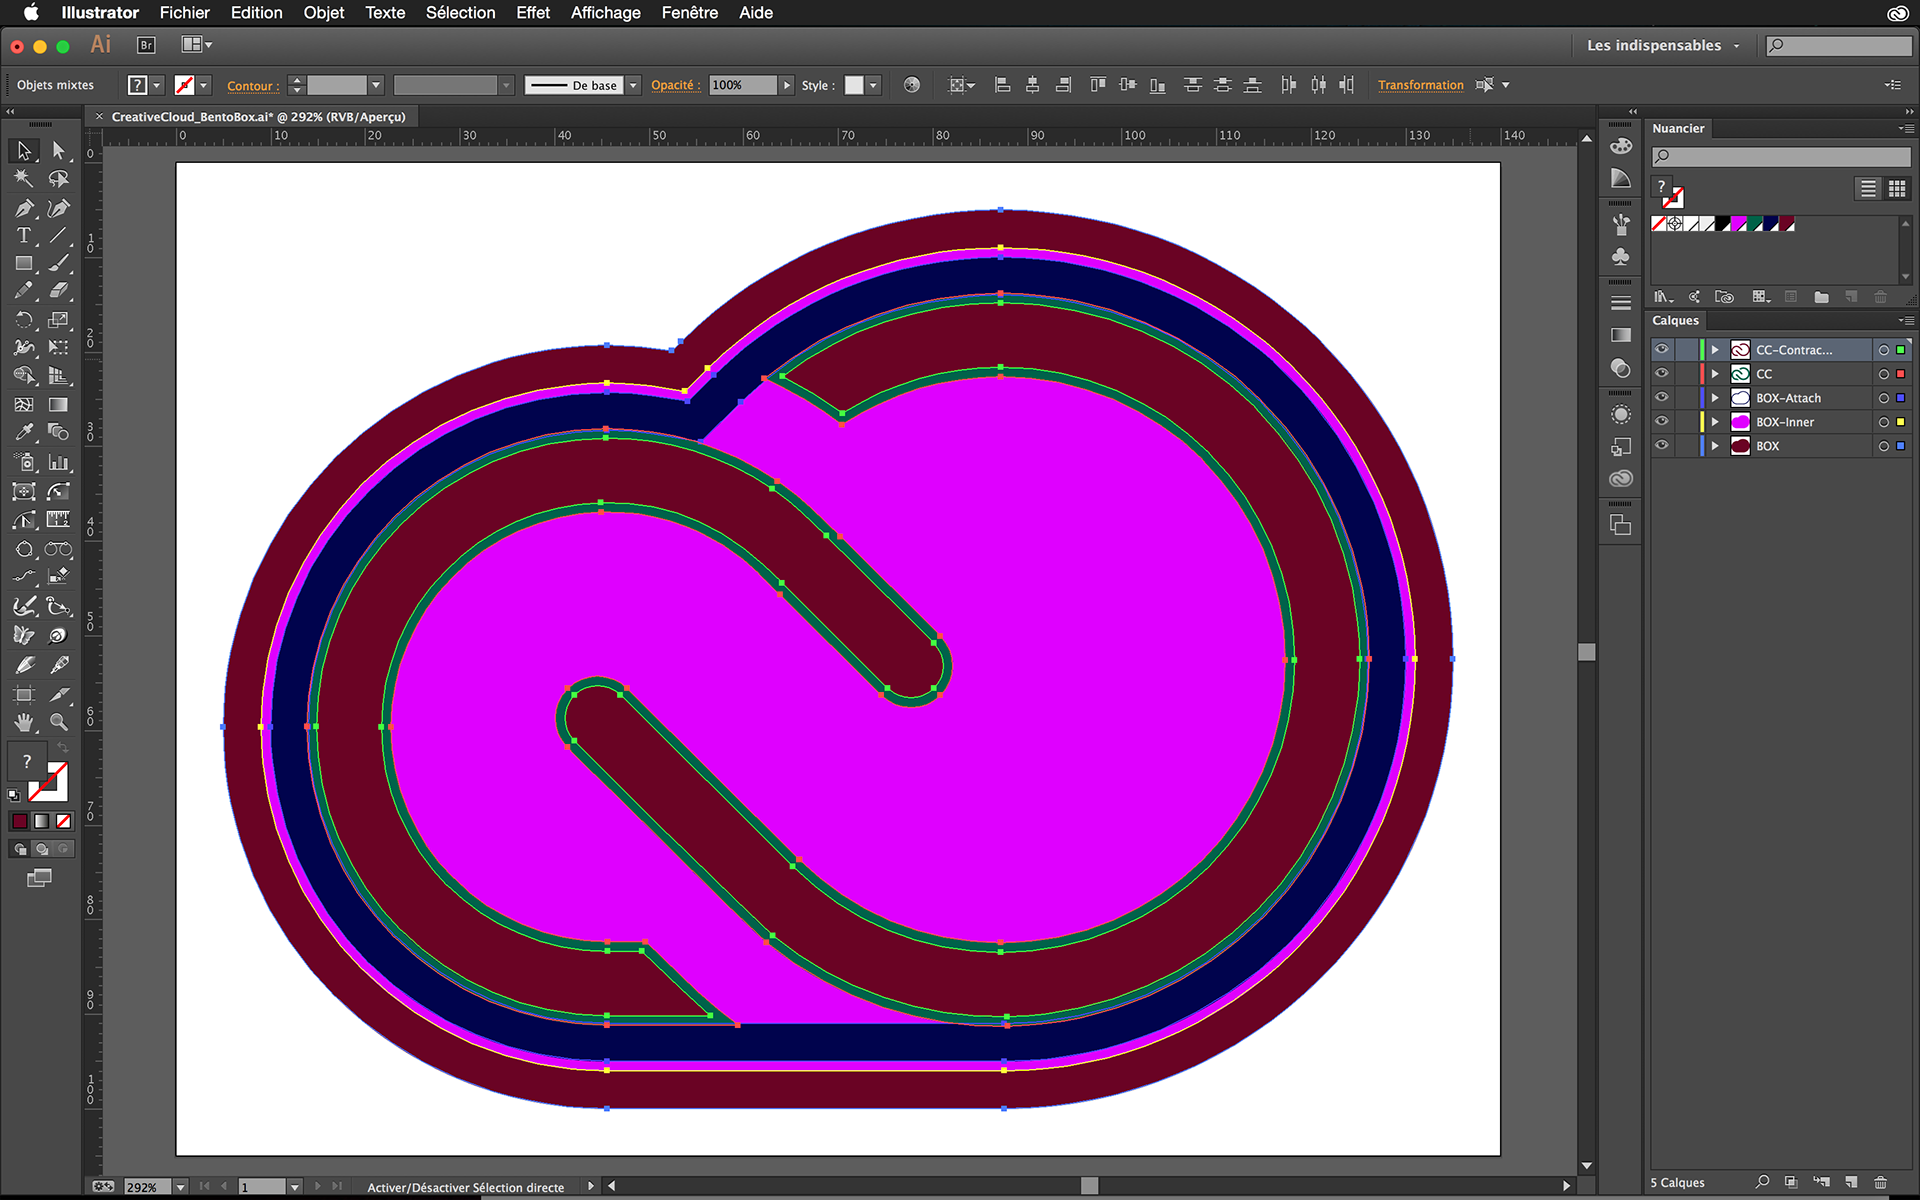
Task: Select the Hand tool
Action: 24,722
